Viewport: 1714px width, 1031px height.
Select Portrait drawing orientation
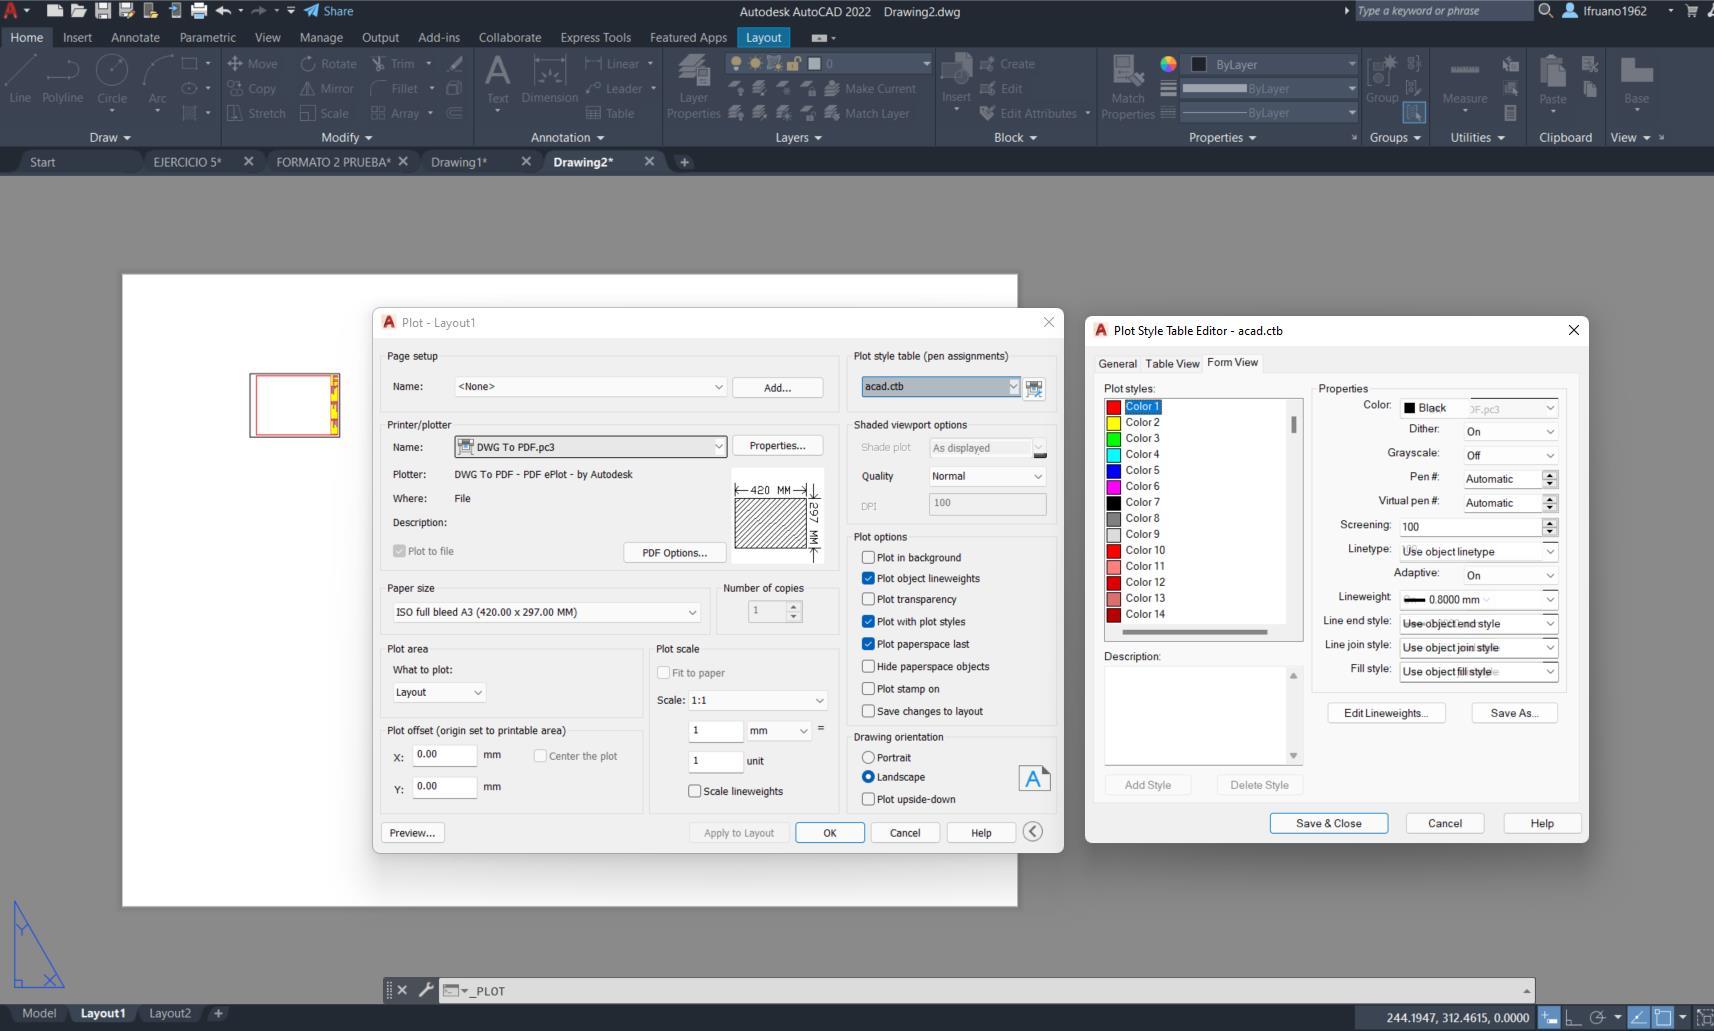pyautogui.click(x=868, y=758)
